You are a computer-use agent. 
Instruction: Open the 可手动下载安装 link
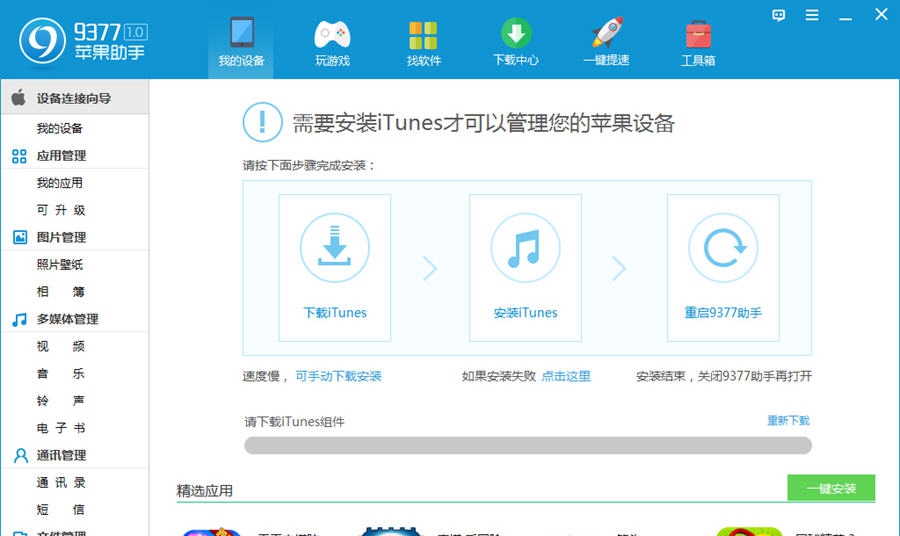pyautogui.click(x=339, y=376)
